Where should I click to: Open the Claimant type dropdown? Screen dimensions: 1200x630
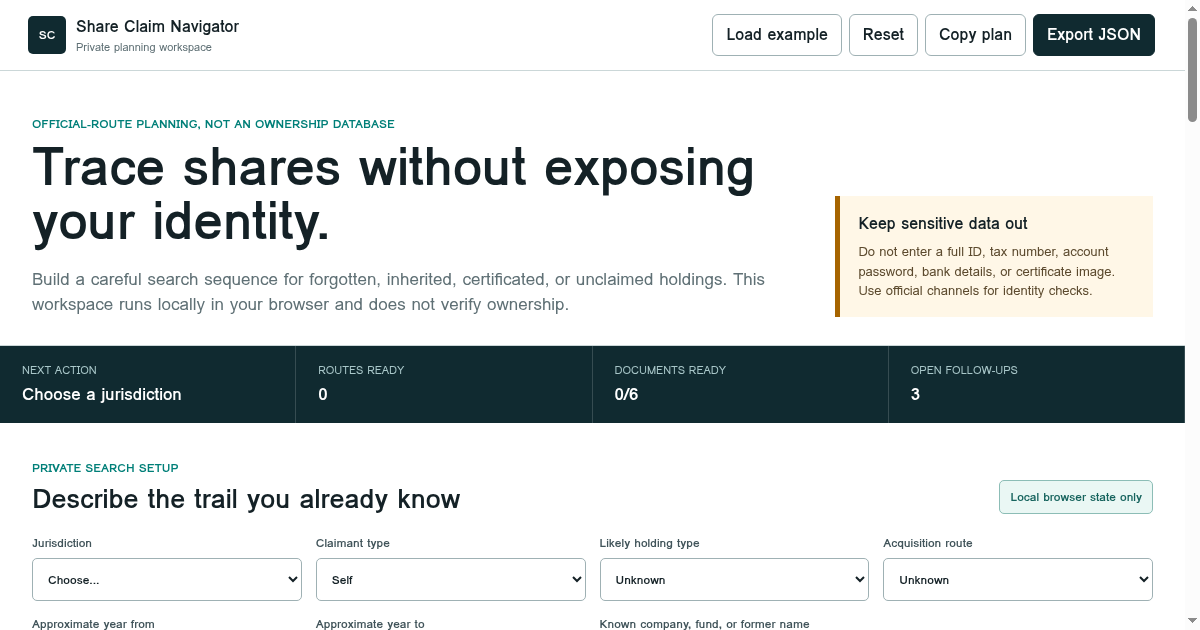click(x=451, y=580)
